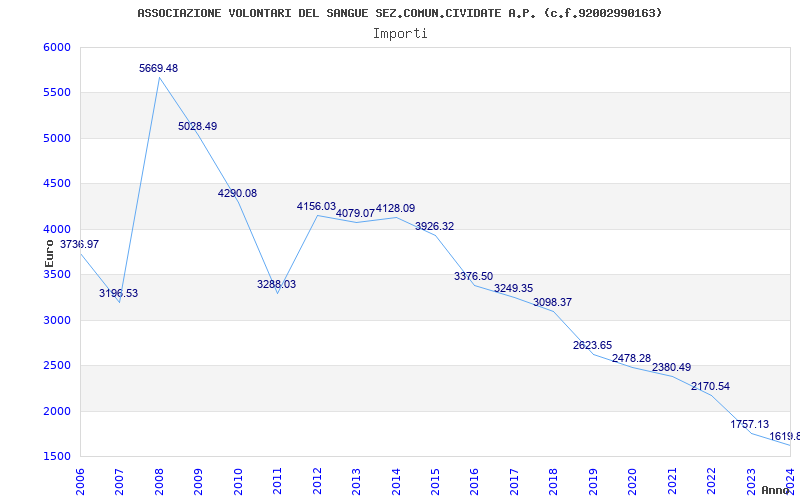Screen dimensions: 800x500
Task: Select the data label 5669.48
Action: click(x=159, y=68)
